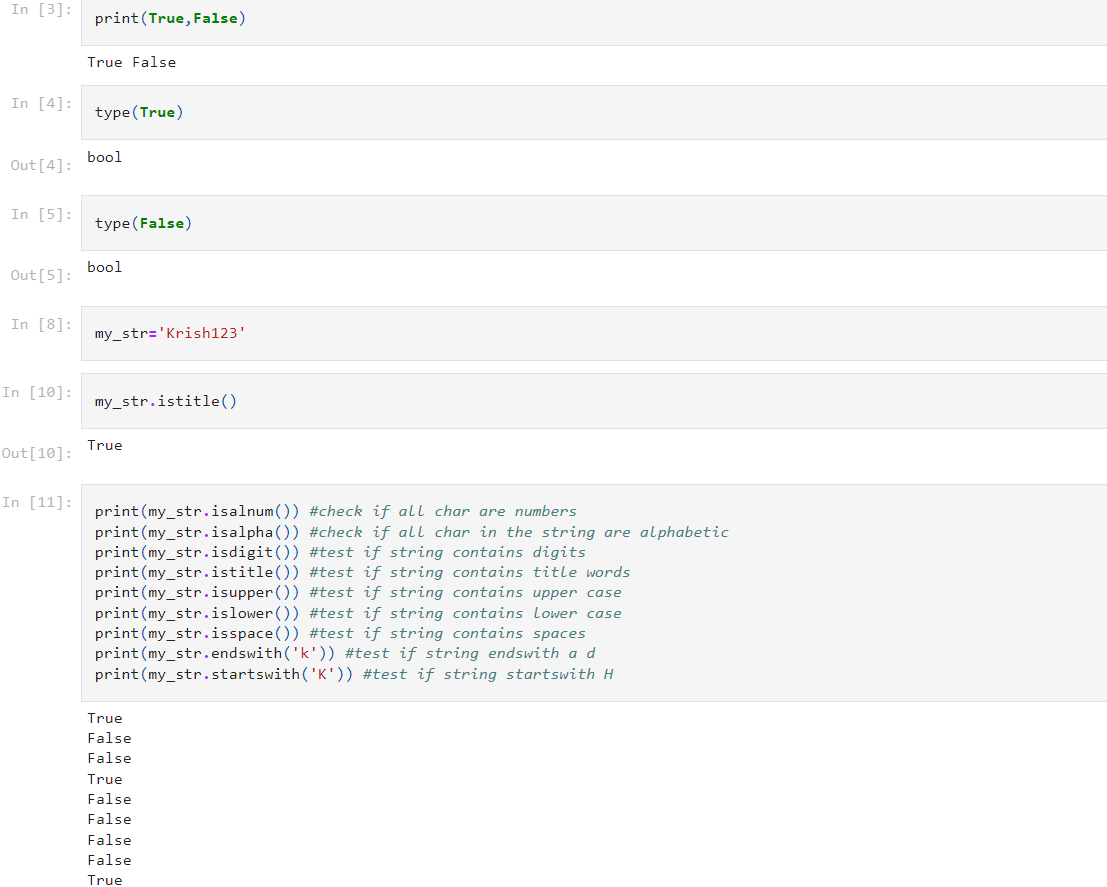Click the print(my_str.isdigit()) line

pyautogui.click(x=197, y=552)
